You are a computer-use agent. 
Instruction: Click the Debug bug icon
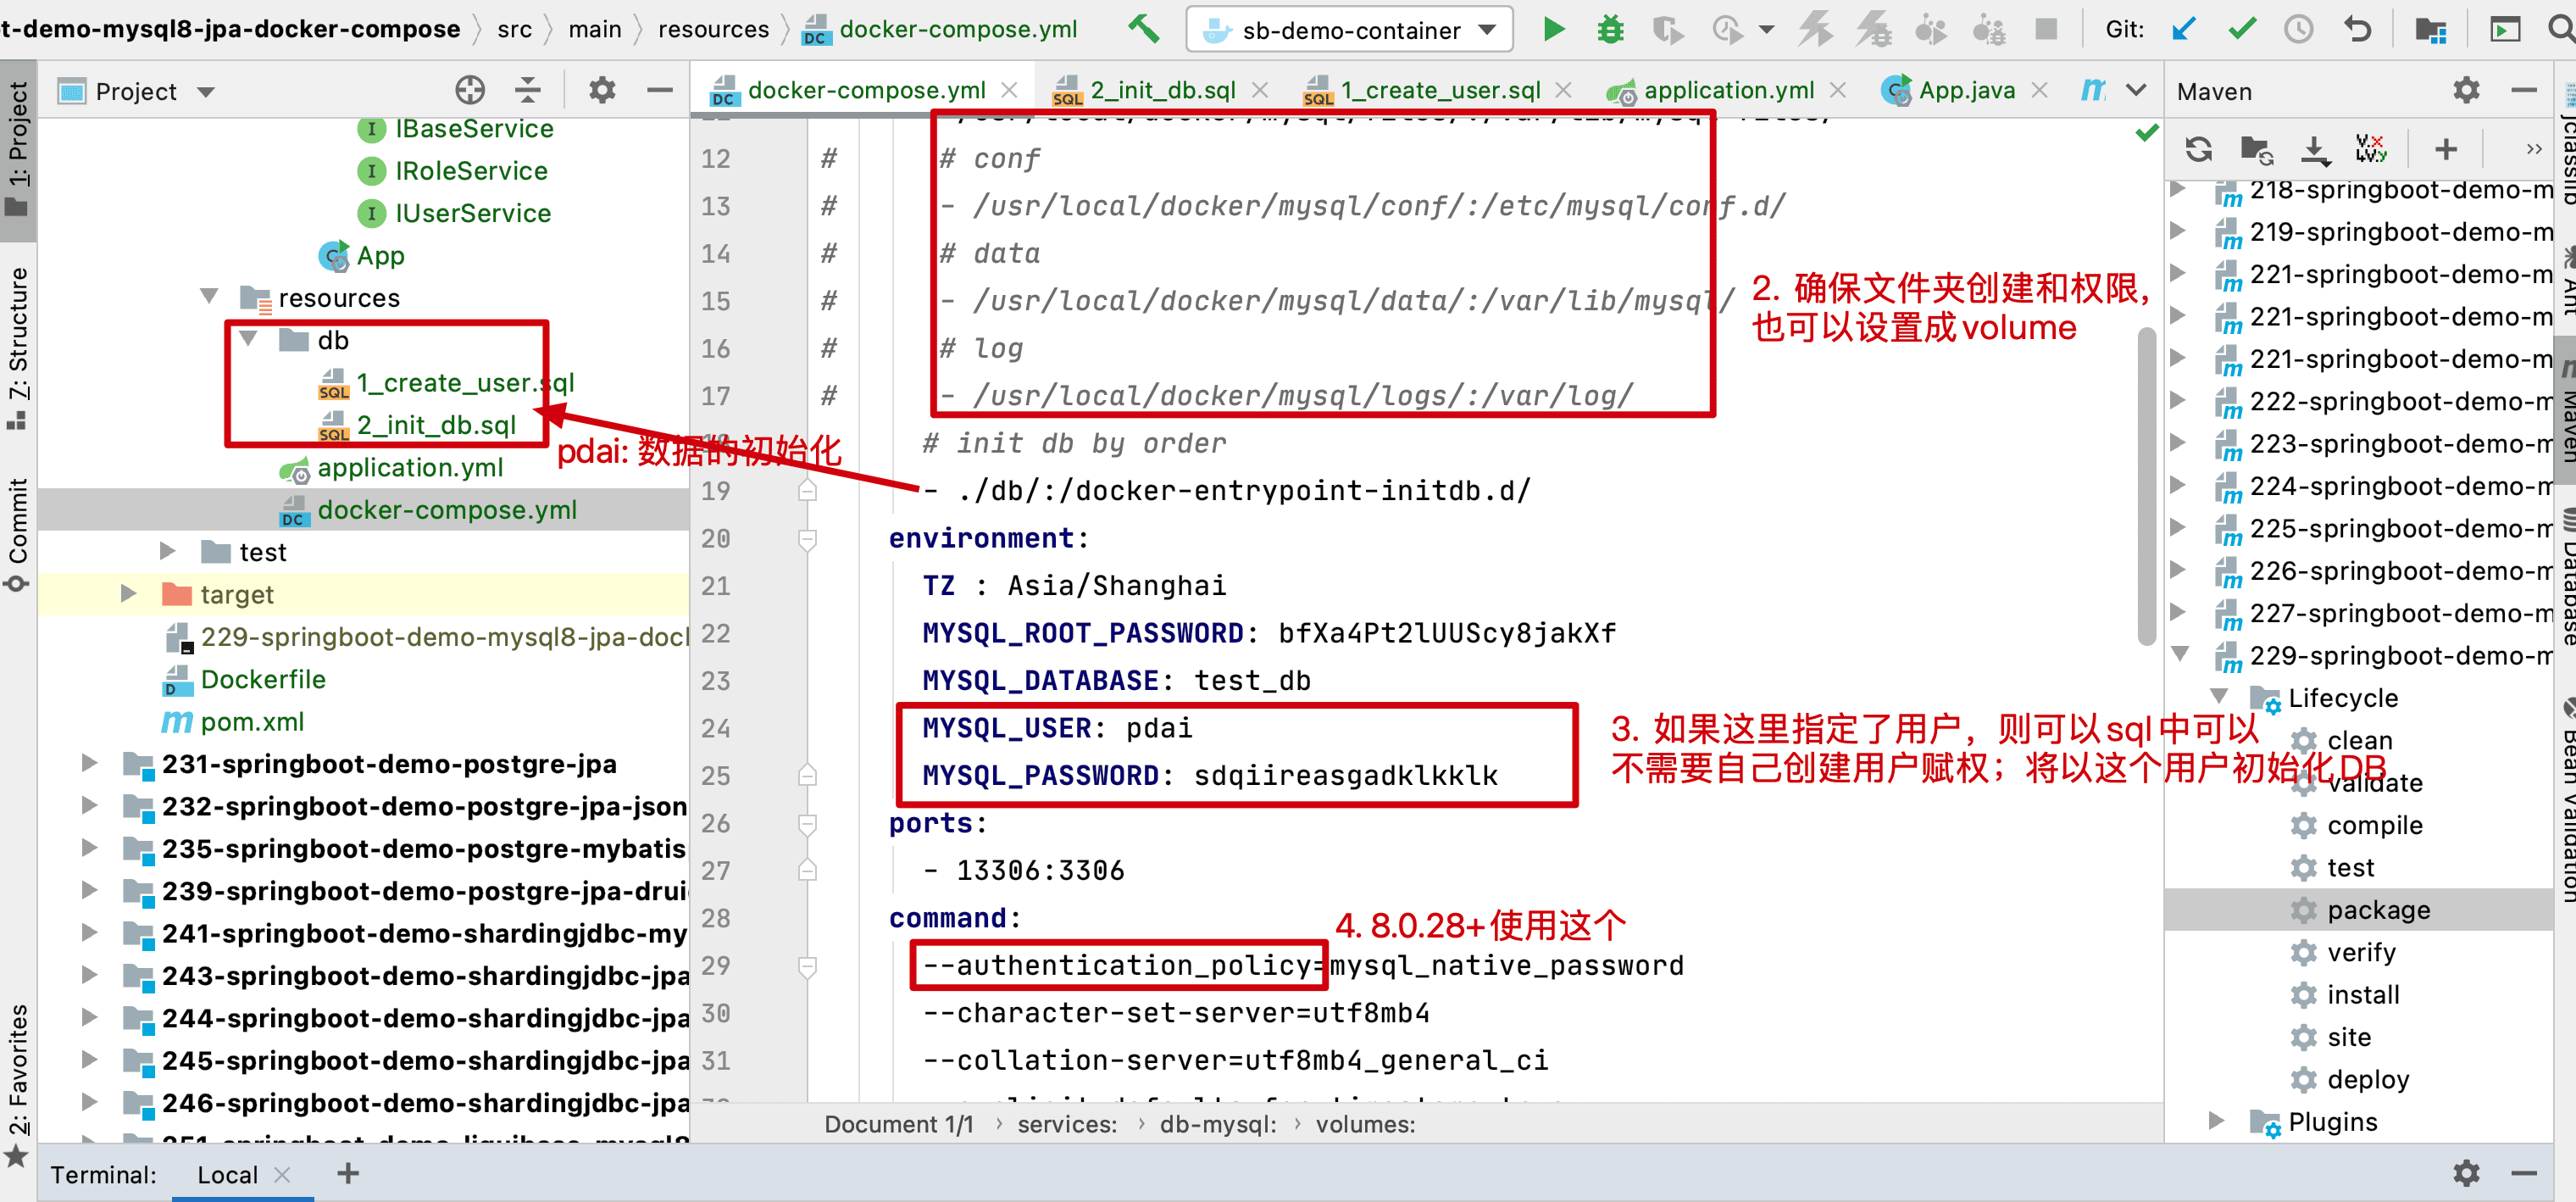tap(1610, 30)
